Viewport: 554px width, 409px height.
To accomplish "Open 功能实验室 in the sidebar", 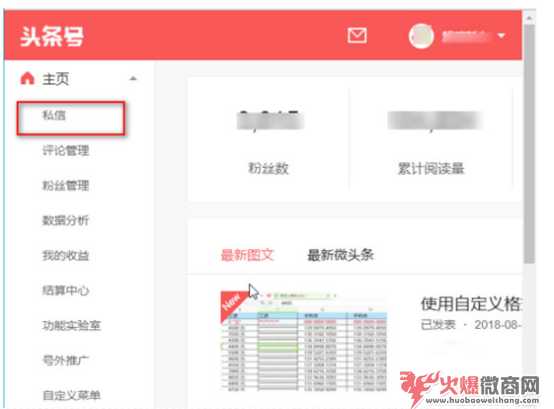I will (72, 325).
